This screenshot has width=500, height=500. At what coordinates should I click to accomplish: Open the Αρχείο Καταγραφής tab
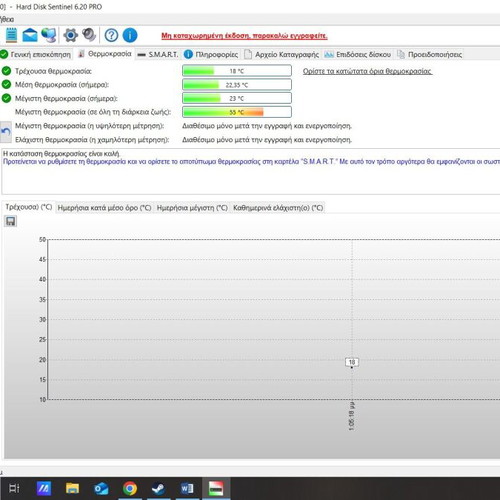click(282, 54)
